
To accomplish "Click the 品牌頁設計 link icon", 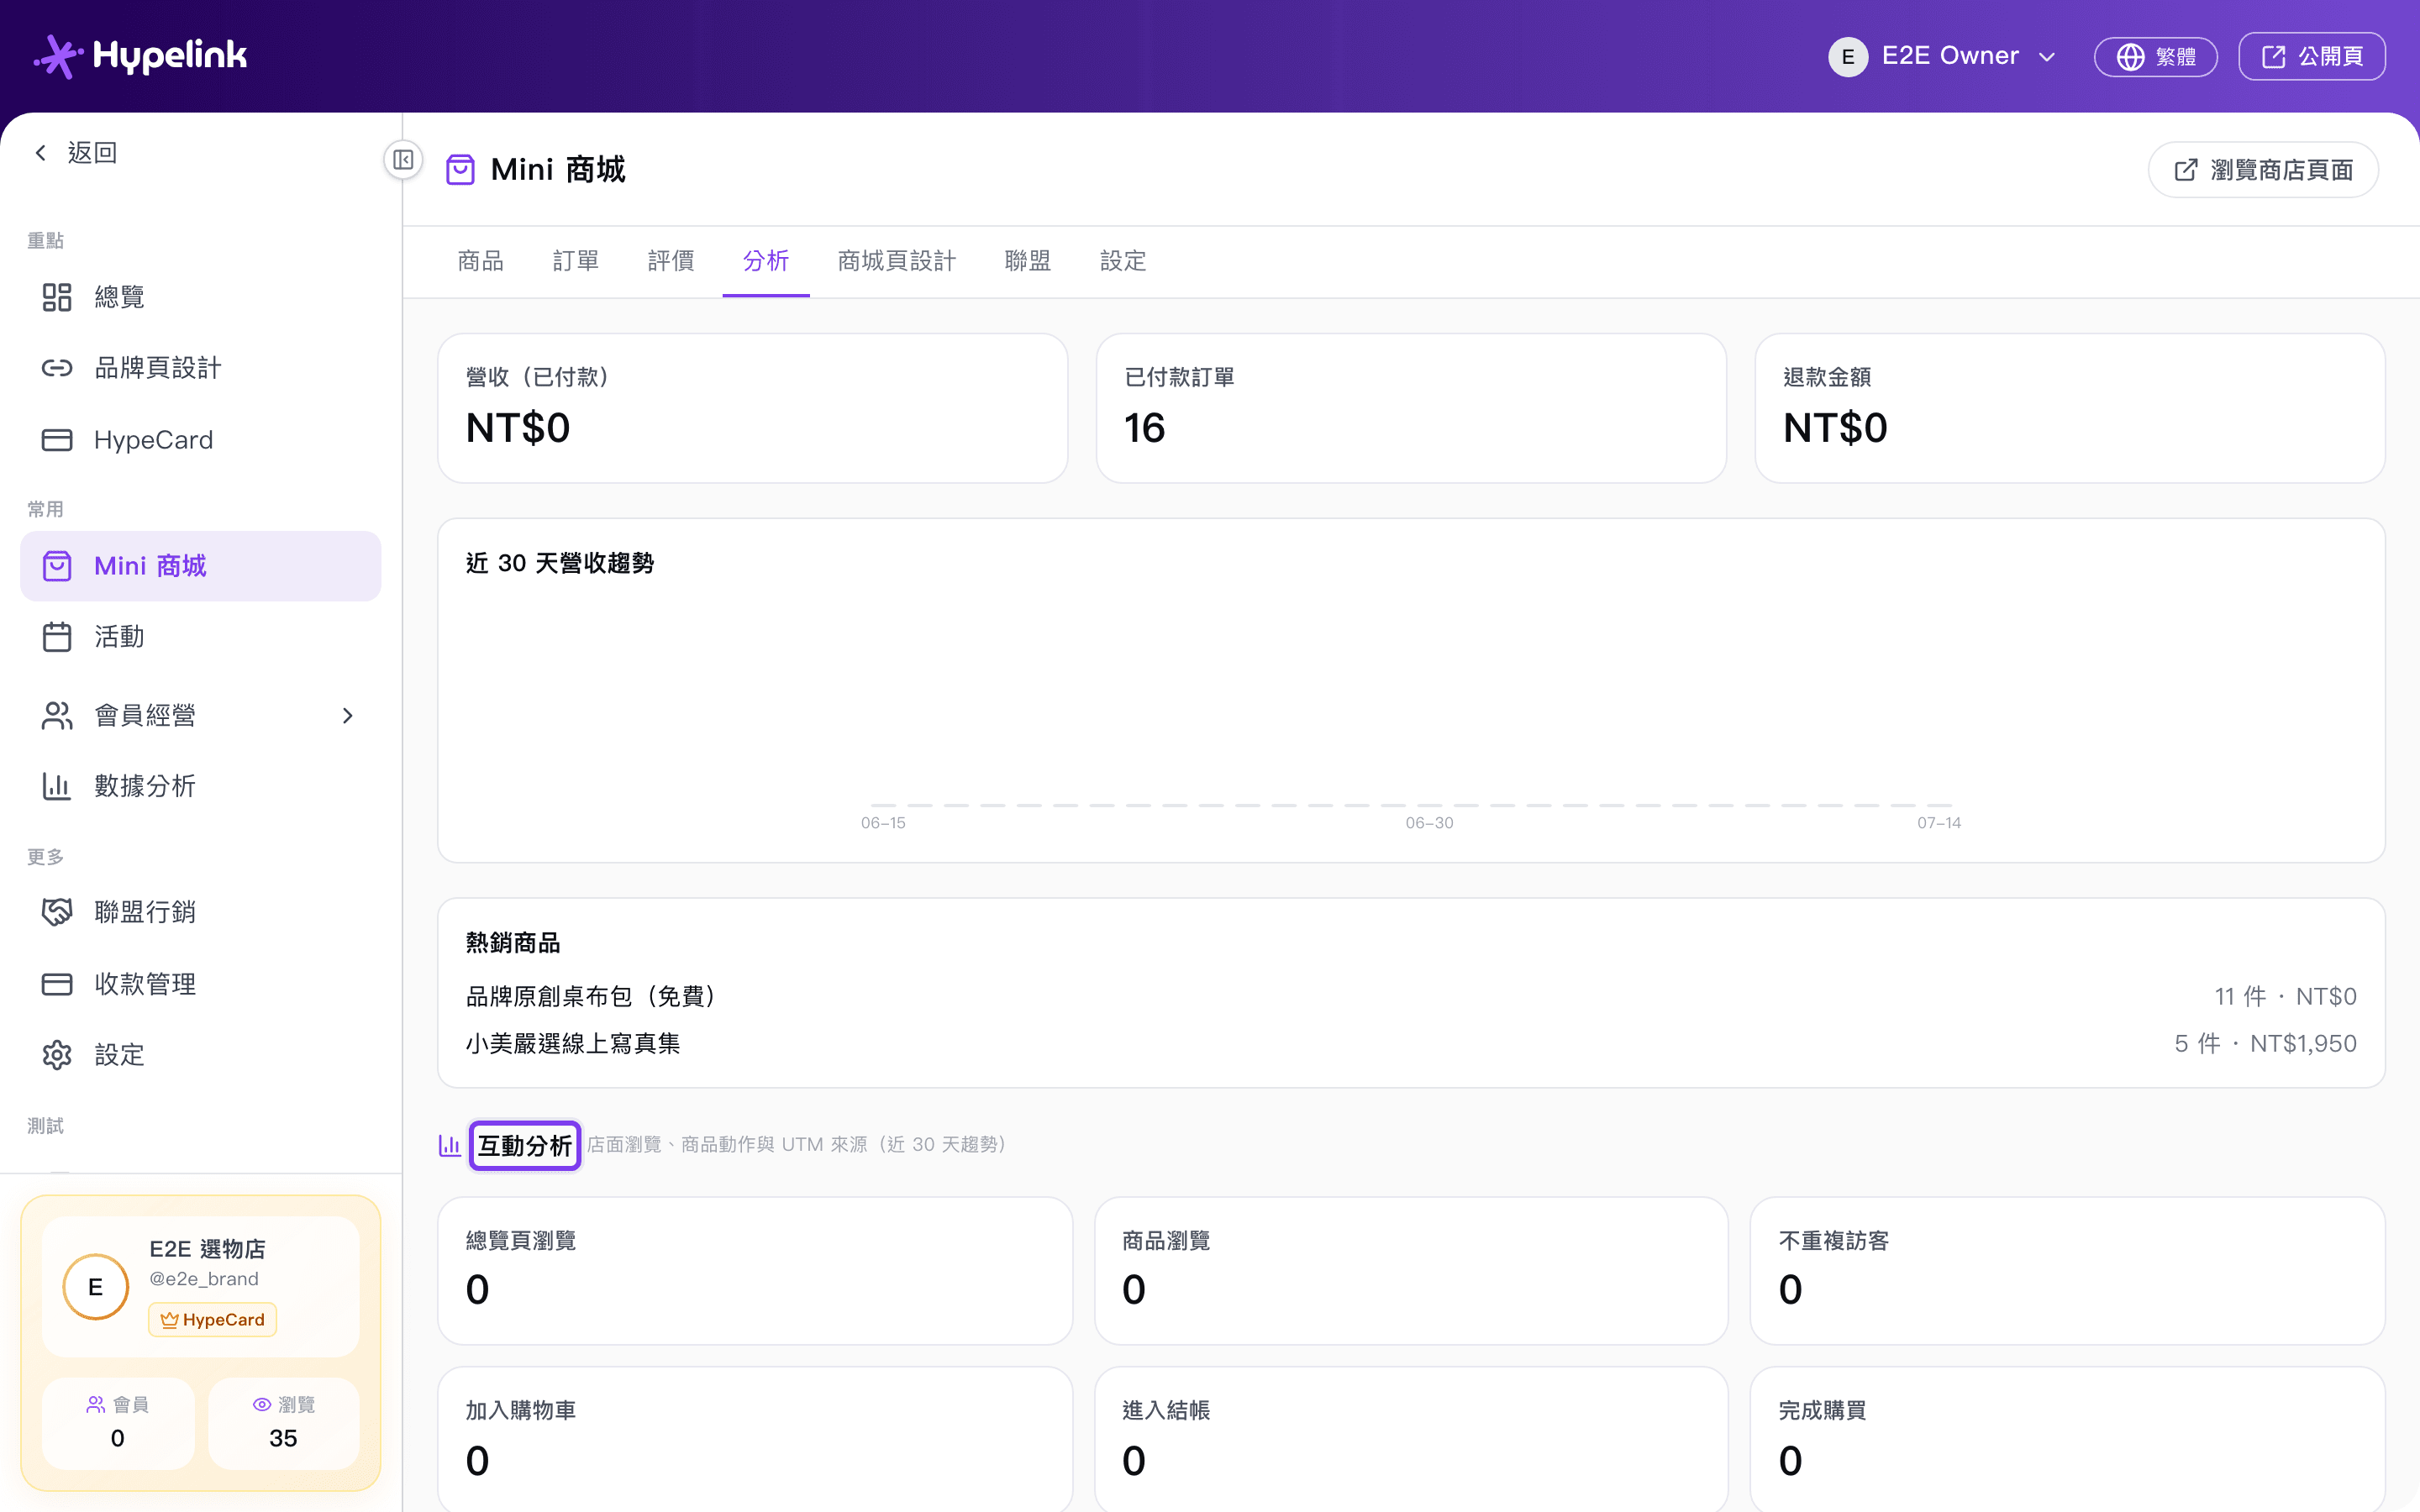I will click(57, 368).
